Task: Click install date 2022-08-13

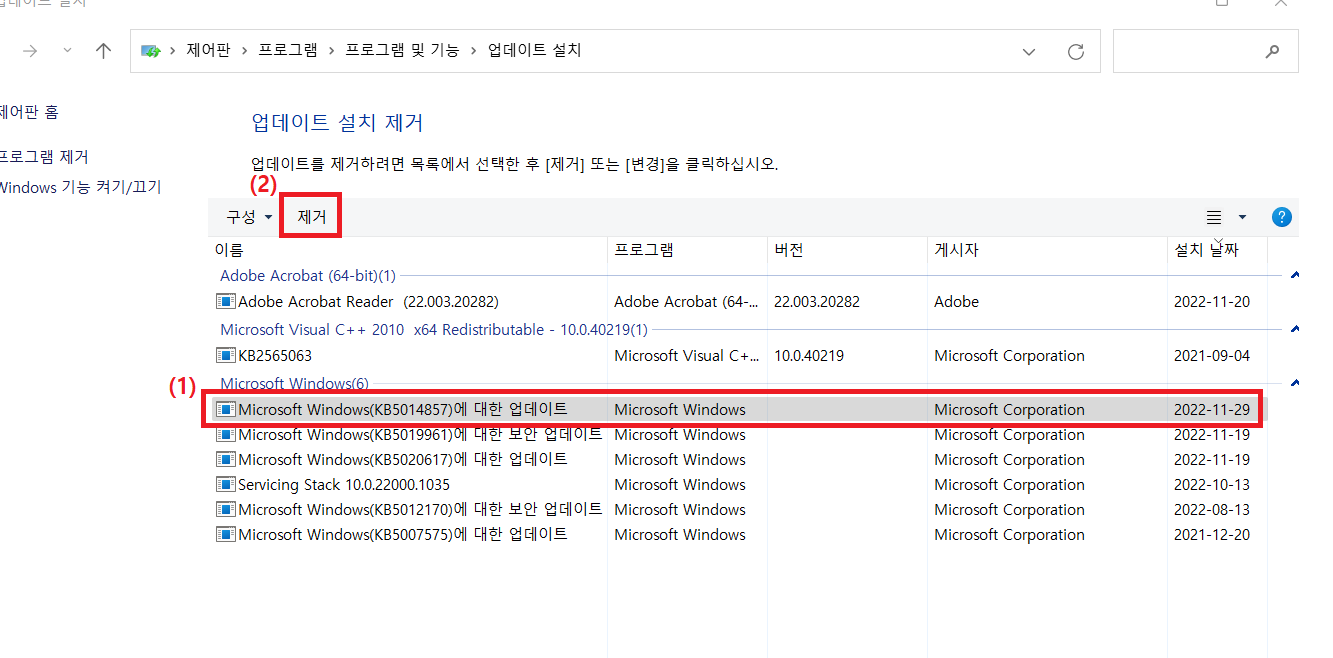Action: (x=1212, y=510)
